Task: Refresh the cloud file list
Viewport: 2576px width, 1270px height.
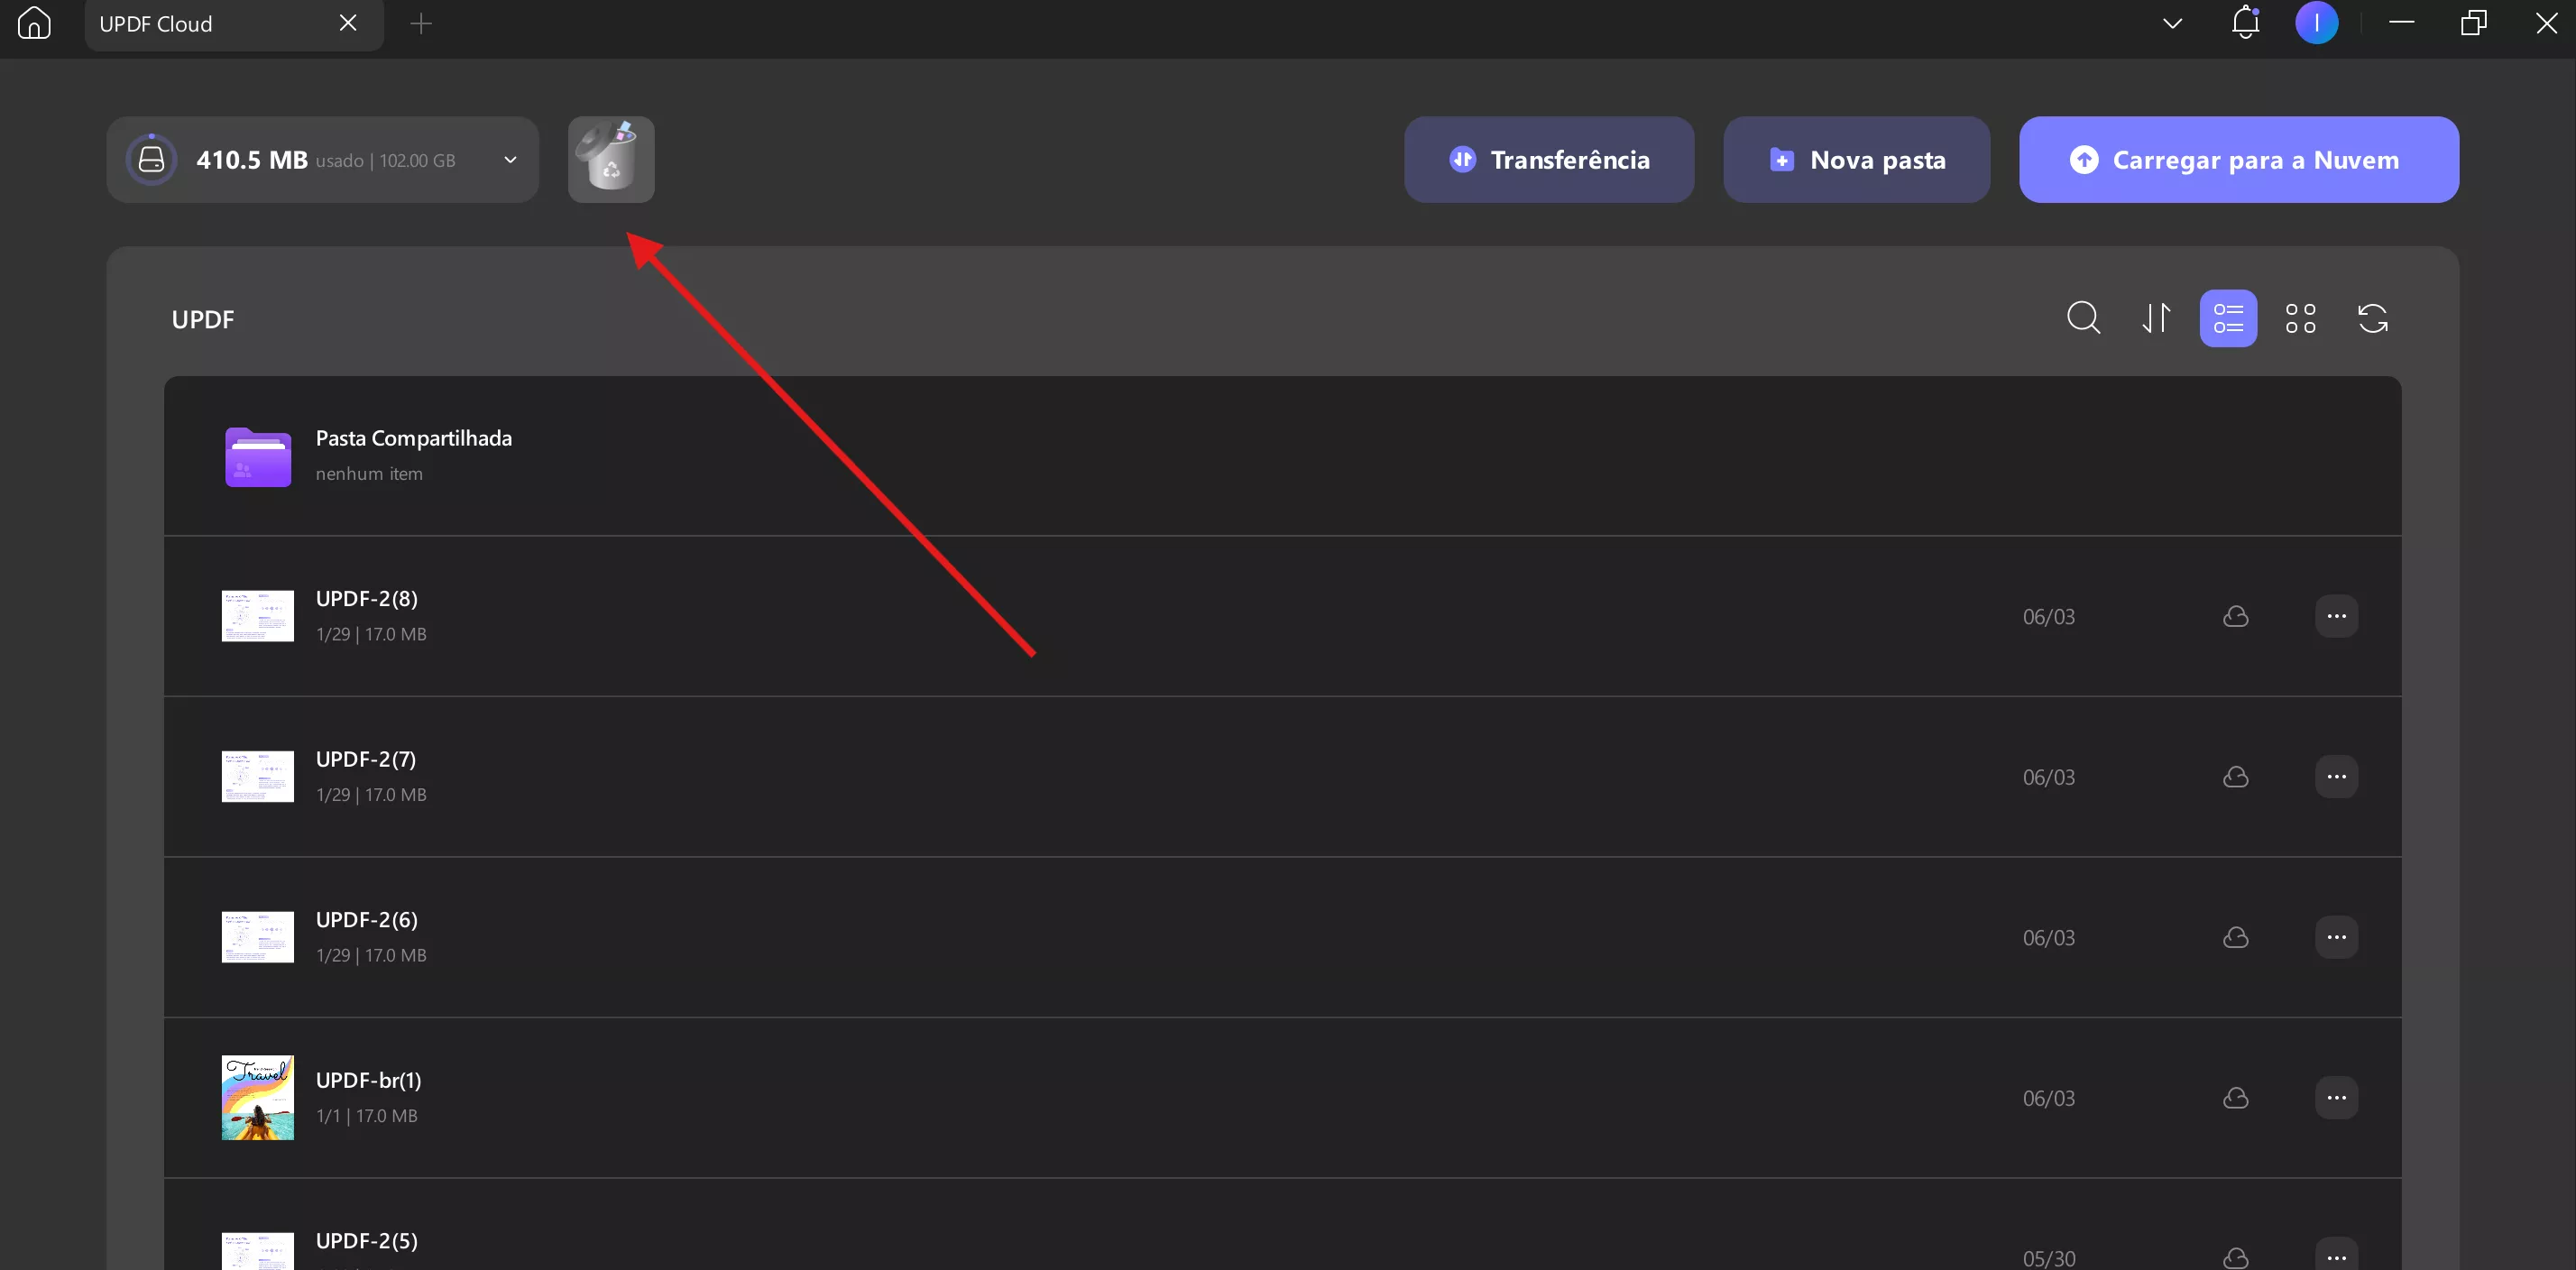Action: [2373, 318]
